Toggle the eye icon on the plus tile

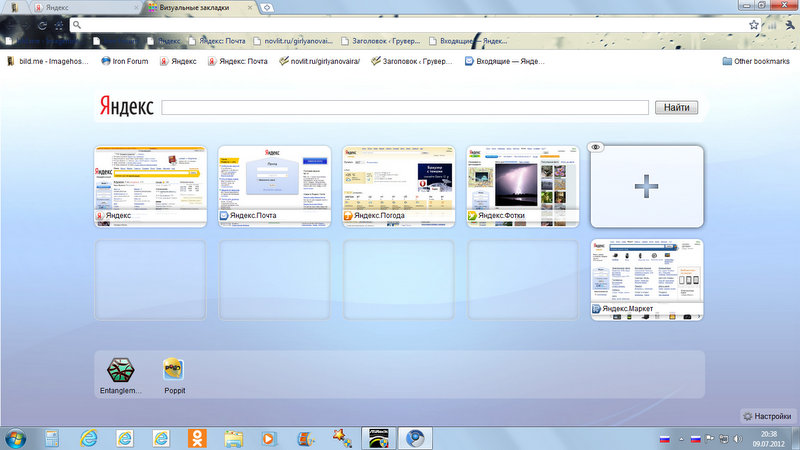595,147
